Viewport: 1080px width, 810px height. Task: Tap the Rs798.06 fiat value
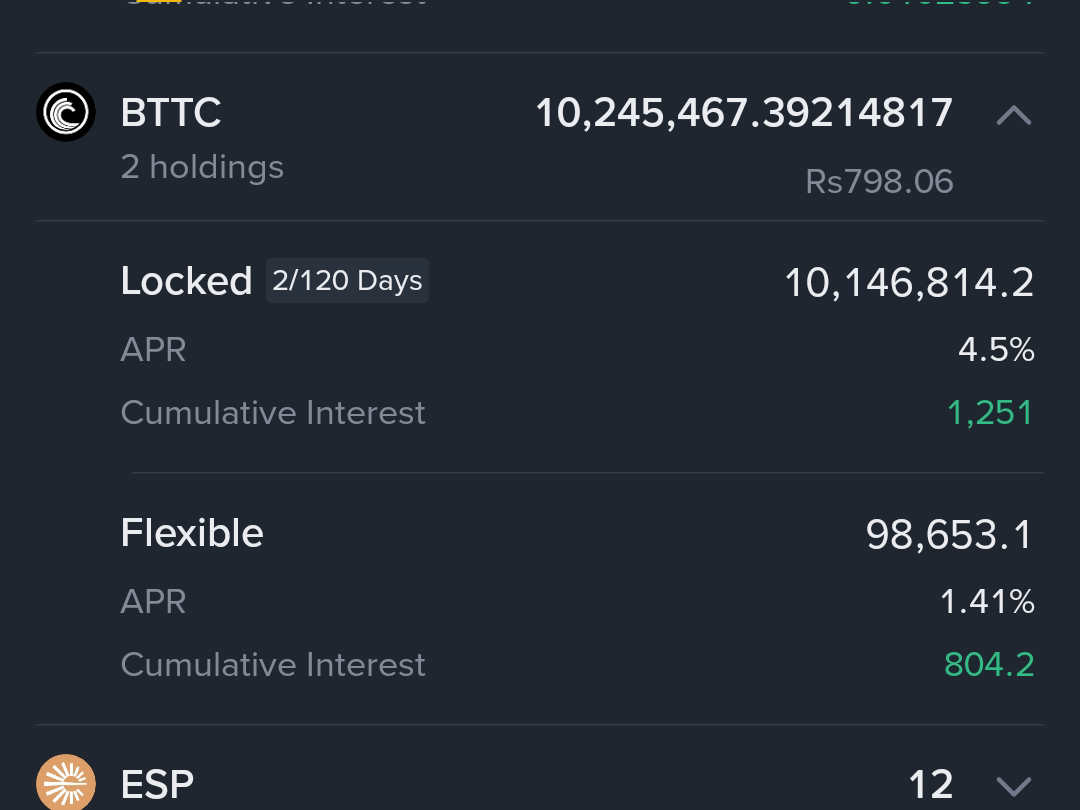879,182
